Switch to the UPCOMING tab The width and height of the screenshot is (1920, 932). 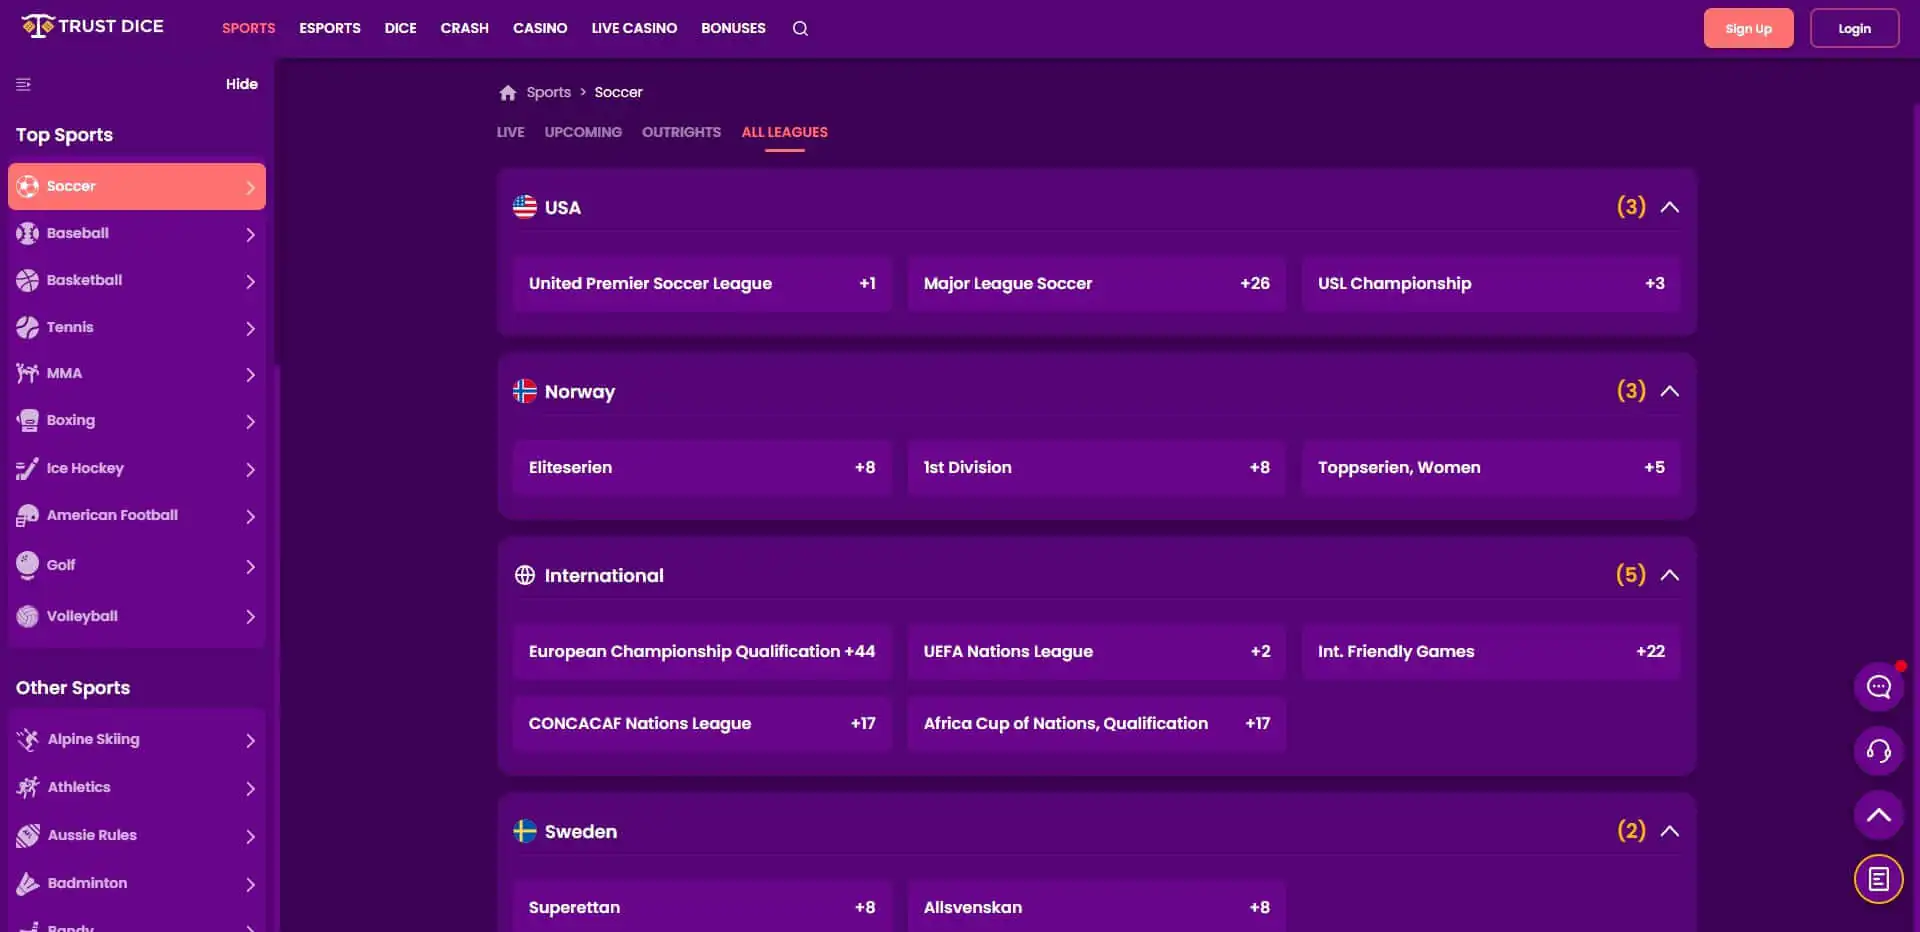(x=583, y=132)
